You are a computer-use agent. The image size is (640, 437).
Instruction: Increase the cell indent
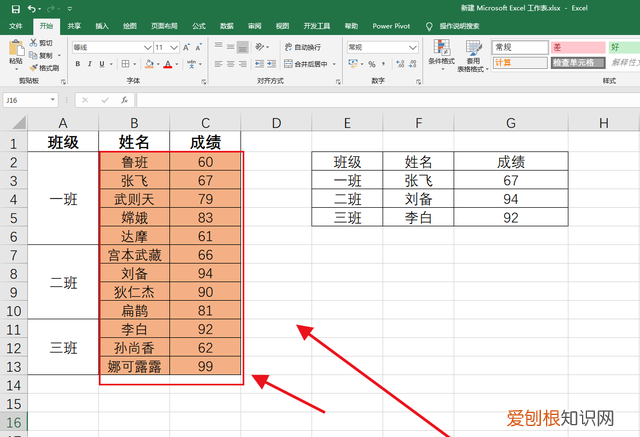coord(271,64)
